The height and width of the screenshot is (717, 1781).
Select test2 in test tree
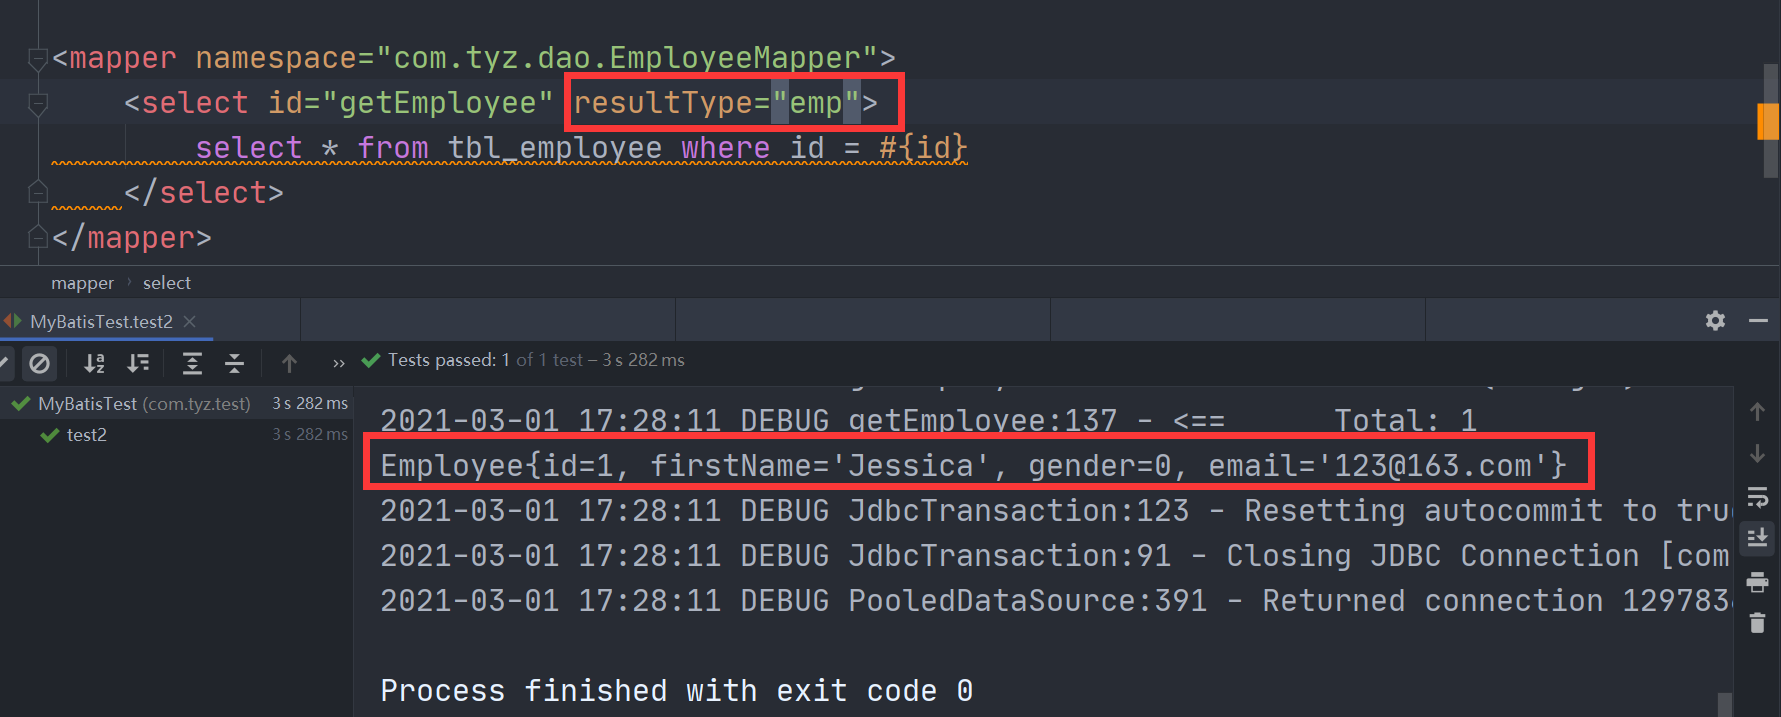[x=86, y=434]
